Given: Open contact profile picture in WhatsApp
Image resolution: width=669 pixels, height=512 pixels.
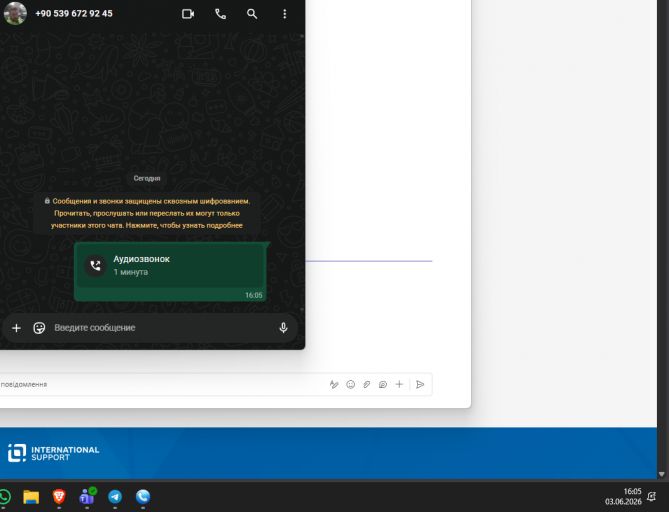Looking at the screenshot, I should (x=15, y=13).
